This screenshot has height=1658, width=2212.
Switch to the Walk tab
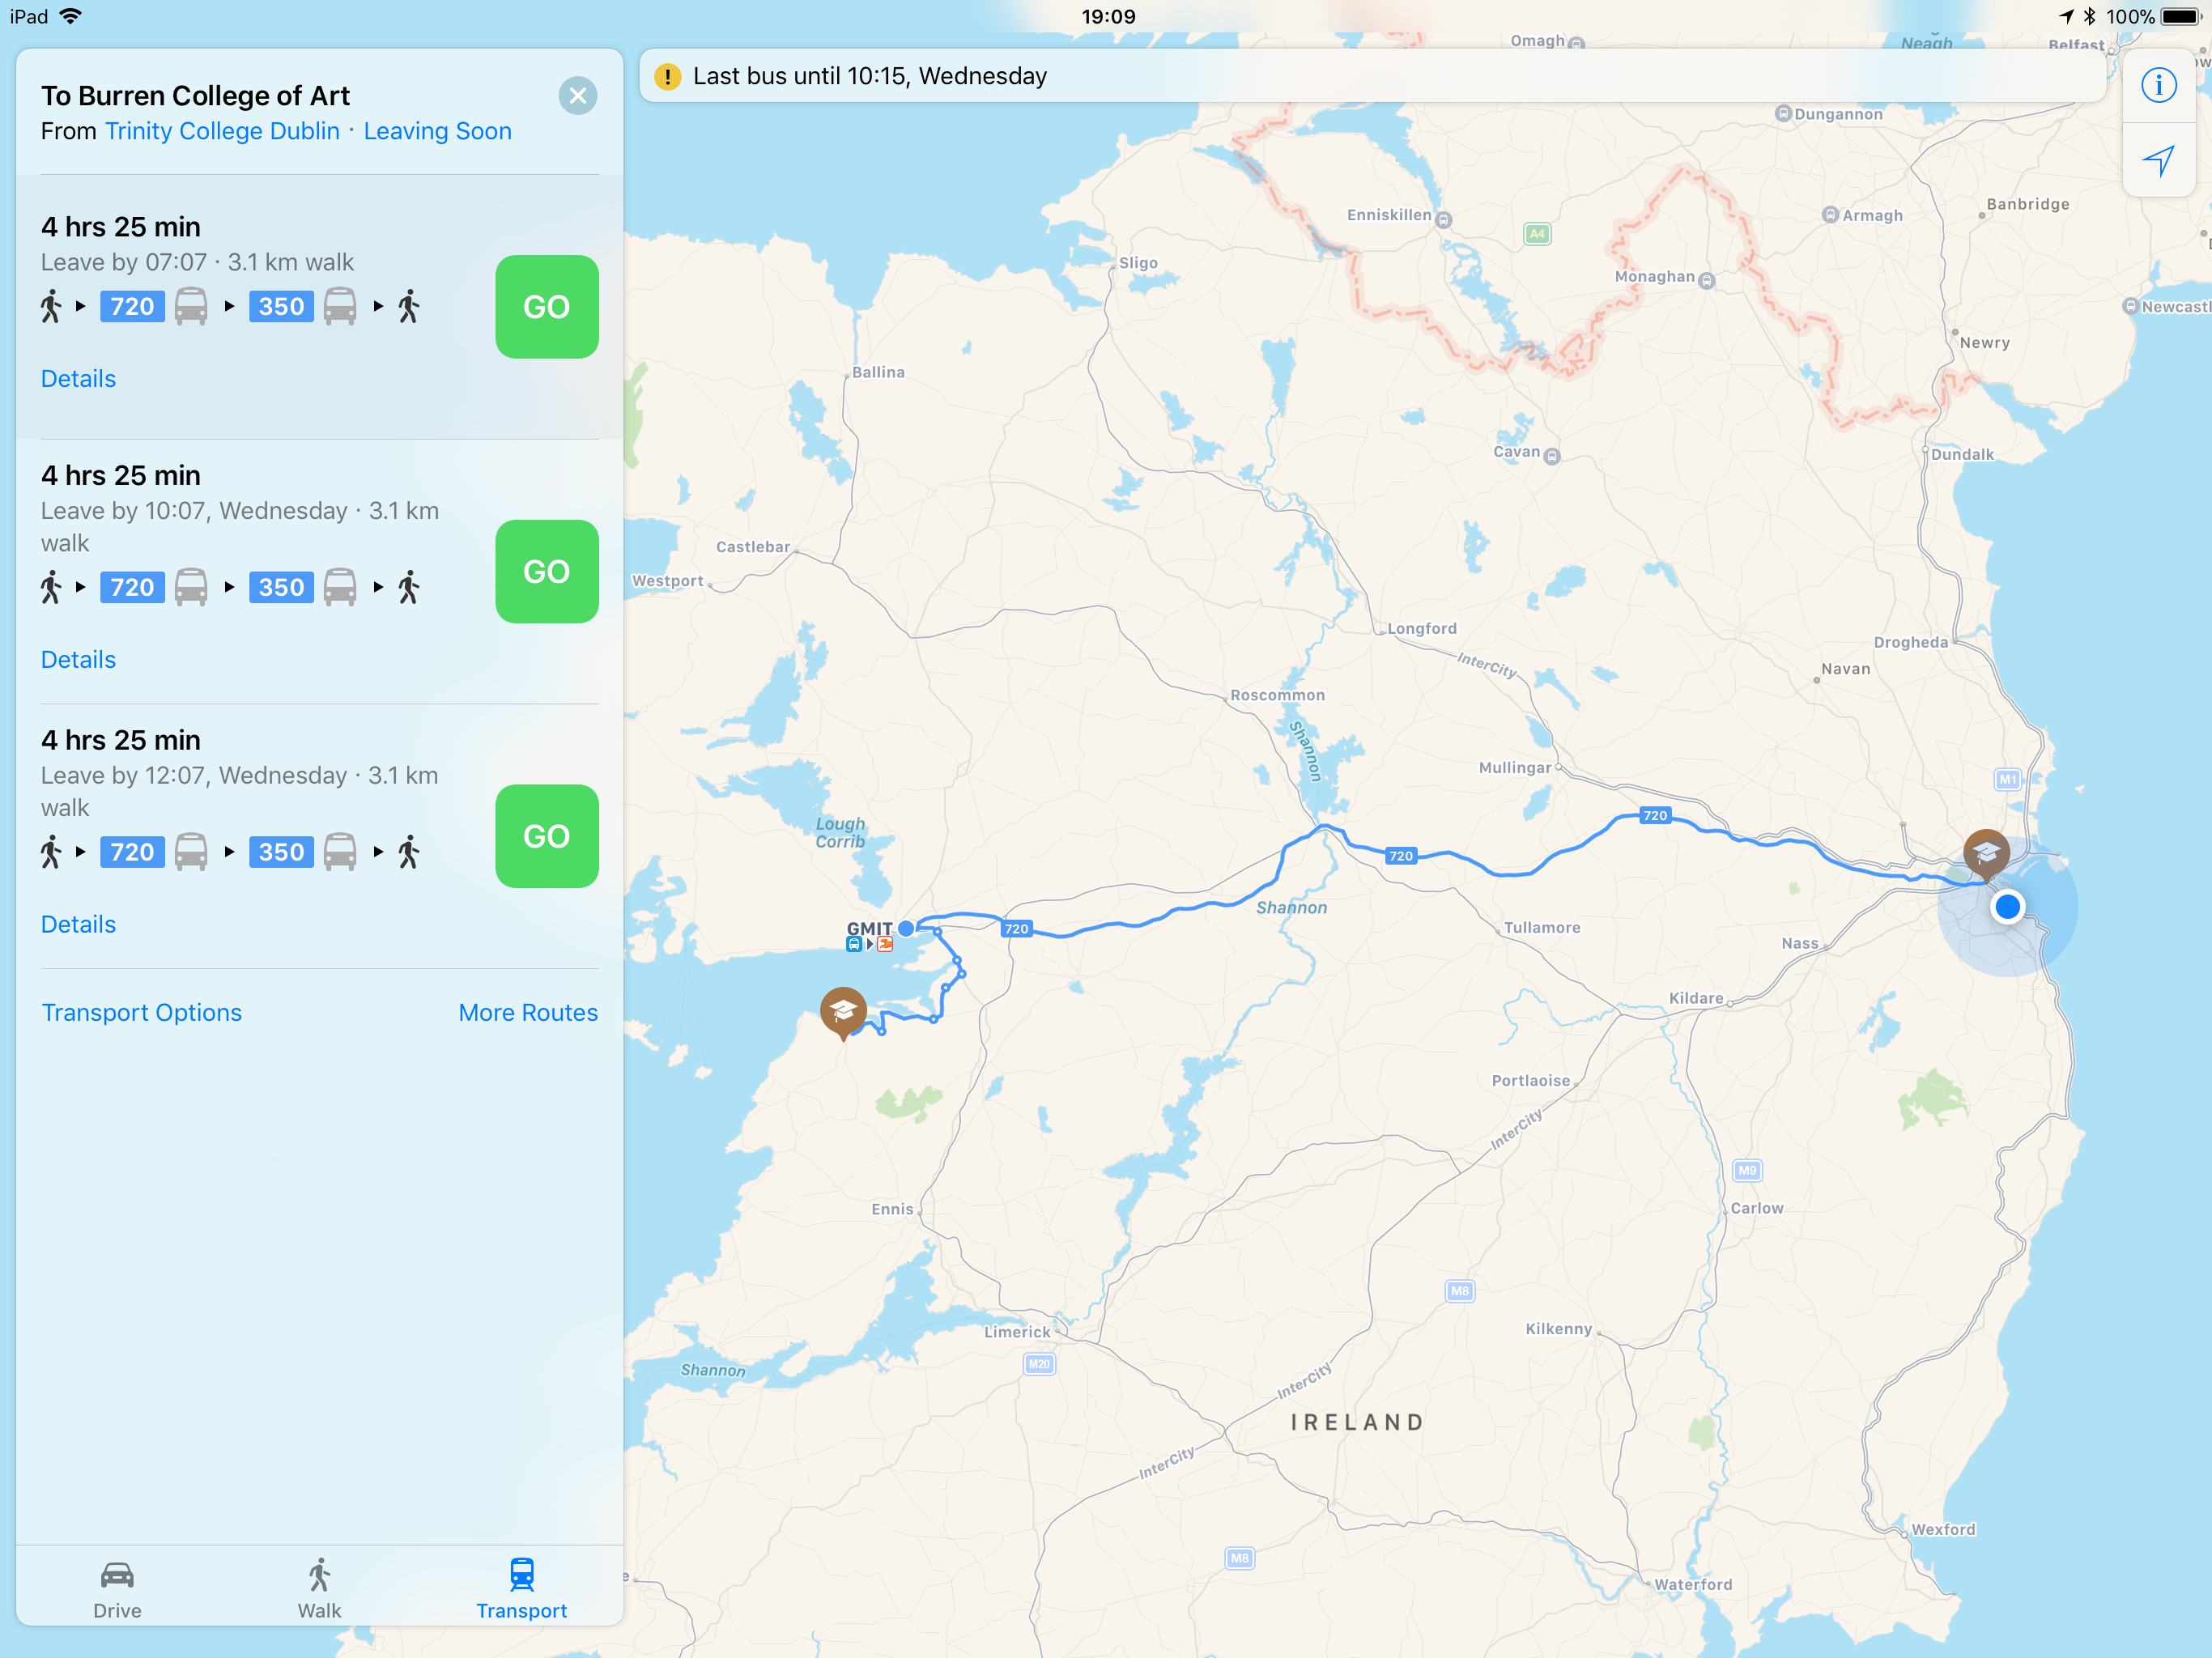319,1588
